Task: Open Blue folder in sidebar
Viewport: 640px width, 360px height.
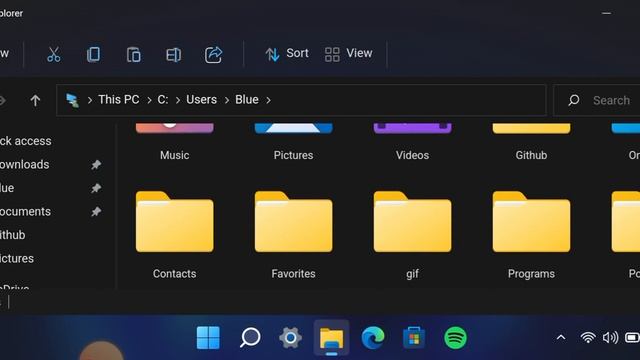Action: click(x=7, y=188)
